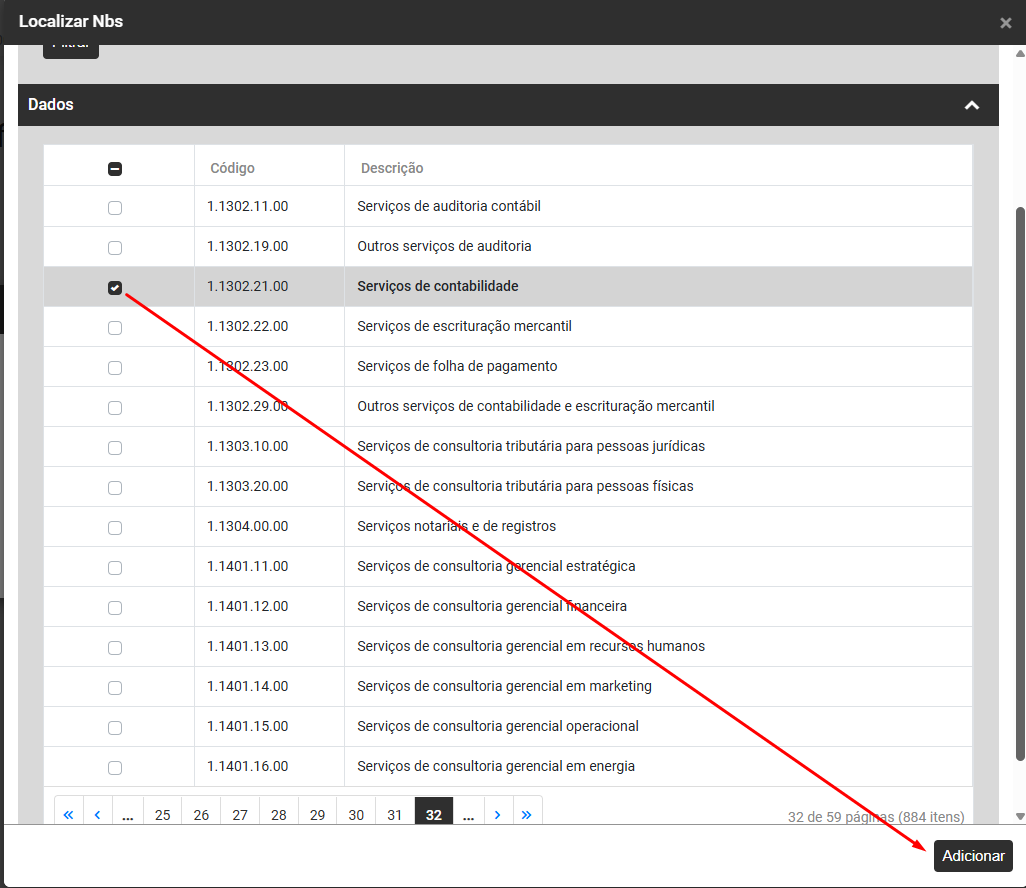The image size is (1026, 888).
Task: Sort by Descrição column header
Action: (x=392, y=168)
